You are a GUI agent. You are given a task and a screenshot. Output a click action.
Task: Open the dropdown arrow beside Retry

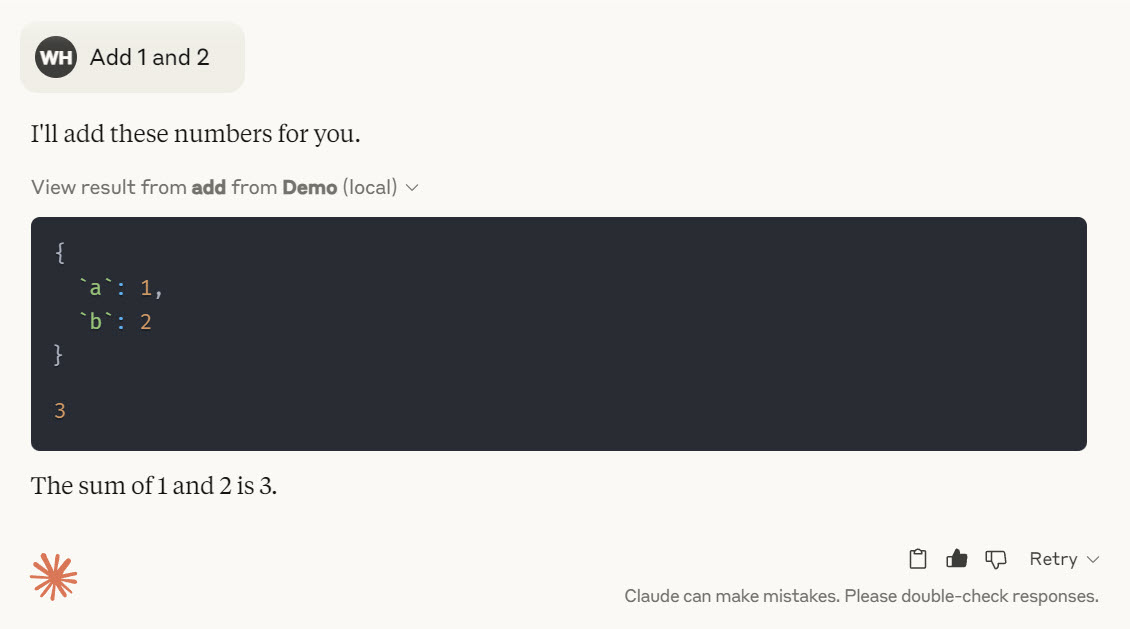coord(1093,560)
